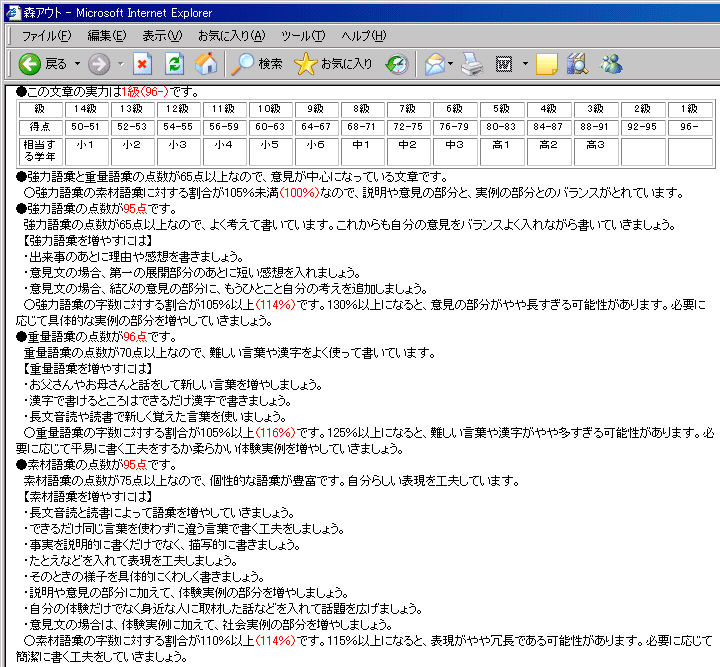The height and width of the screenshot is (667, 720).
Task: Click the Mail envelope icon
Action: (435, 64)
